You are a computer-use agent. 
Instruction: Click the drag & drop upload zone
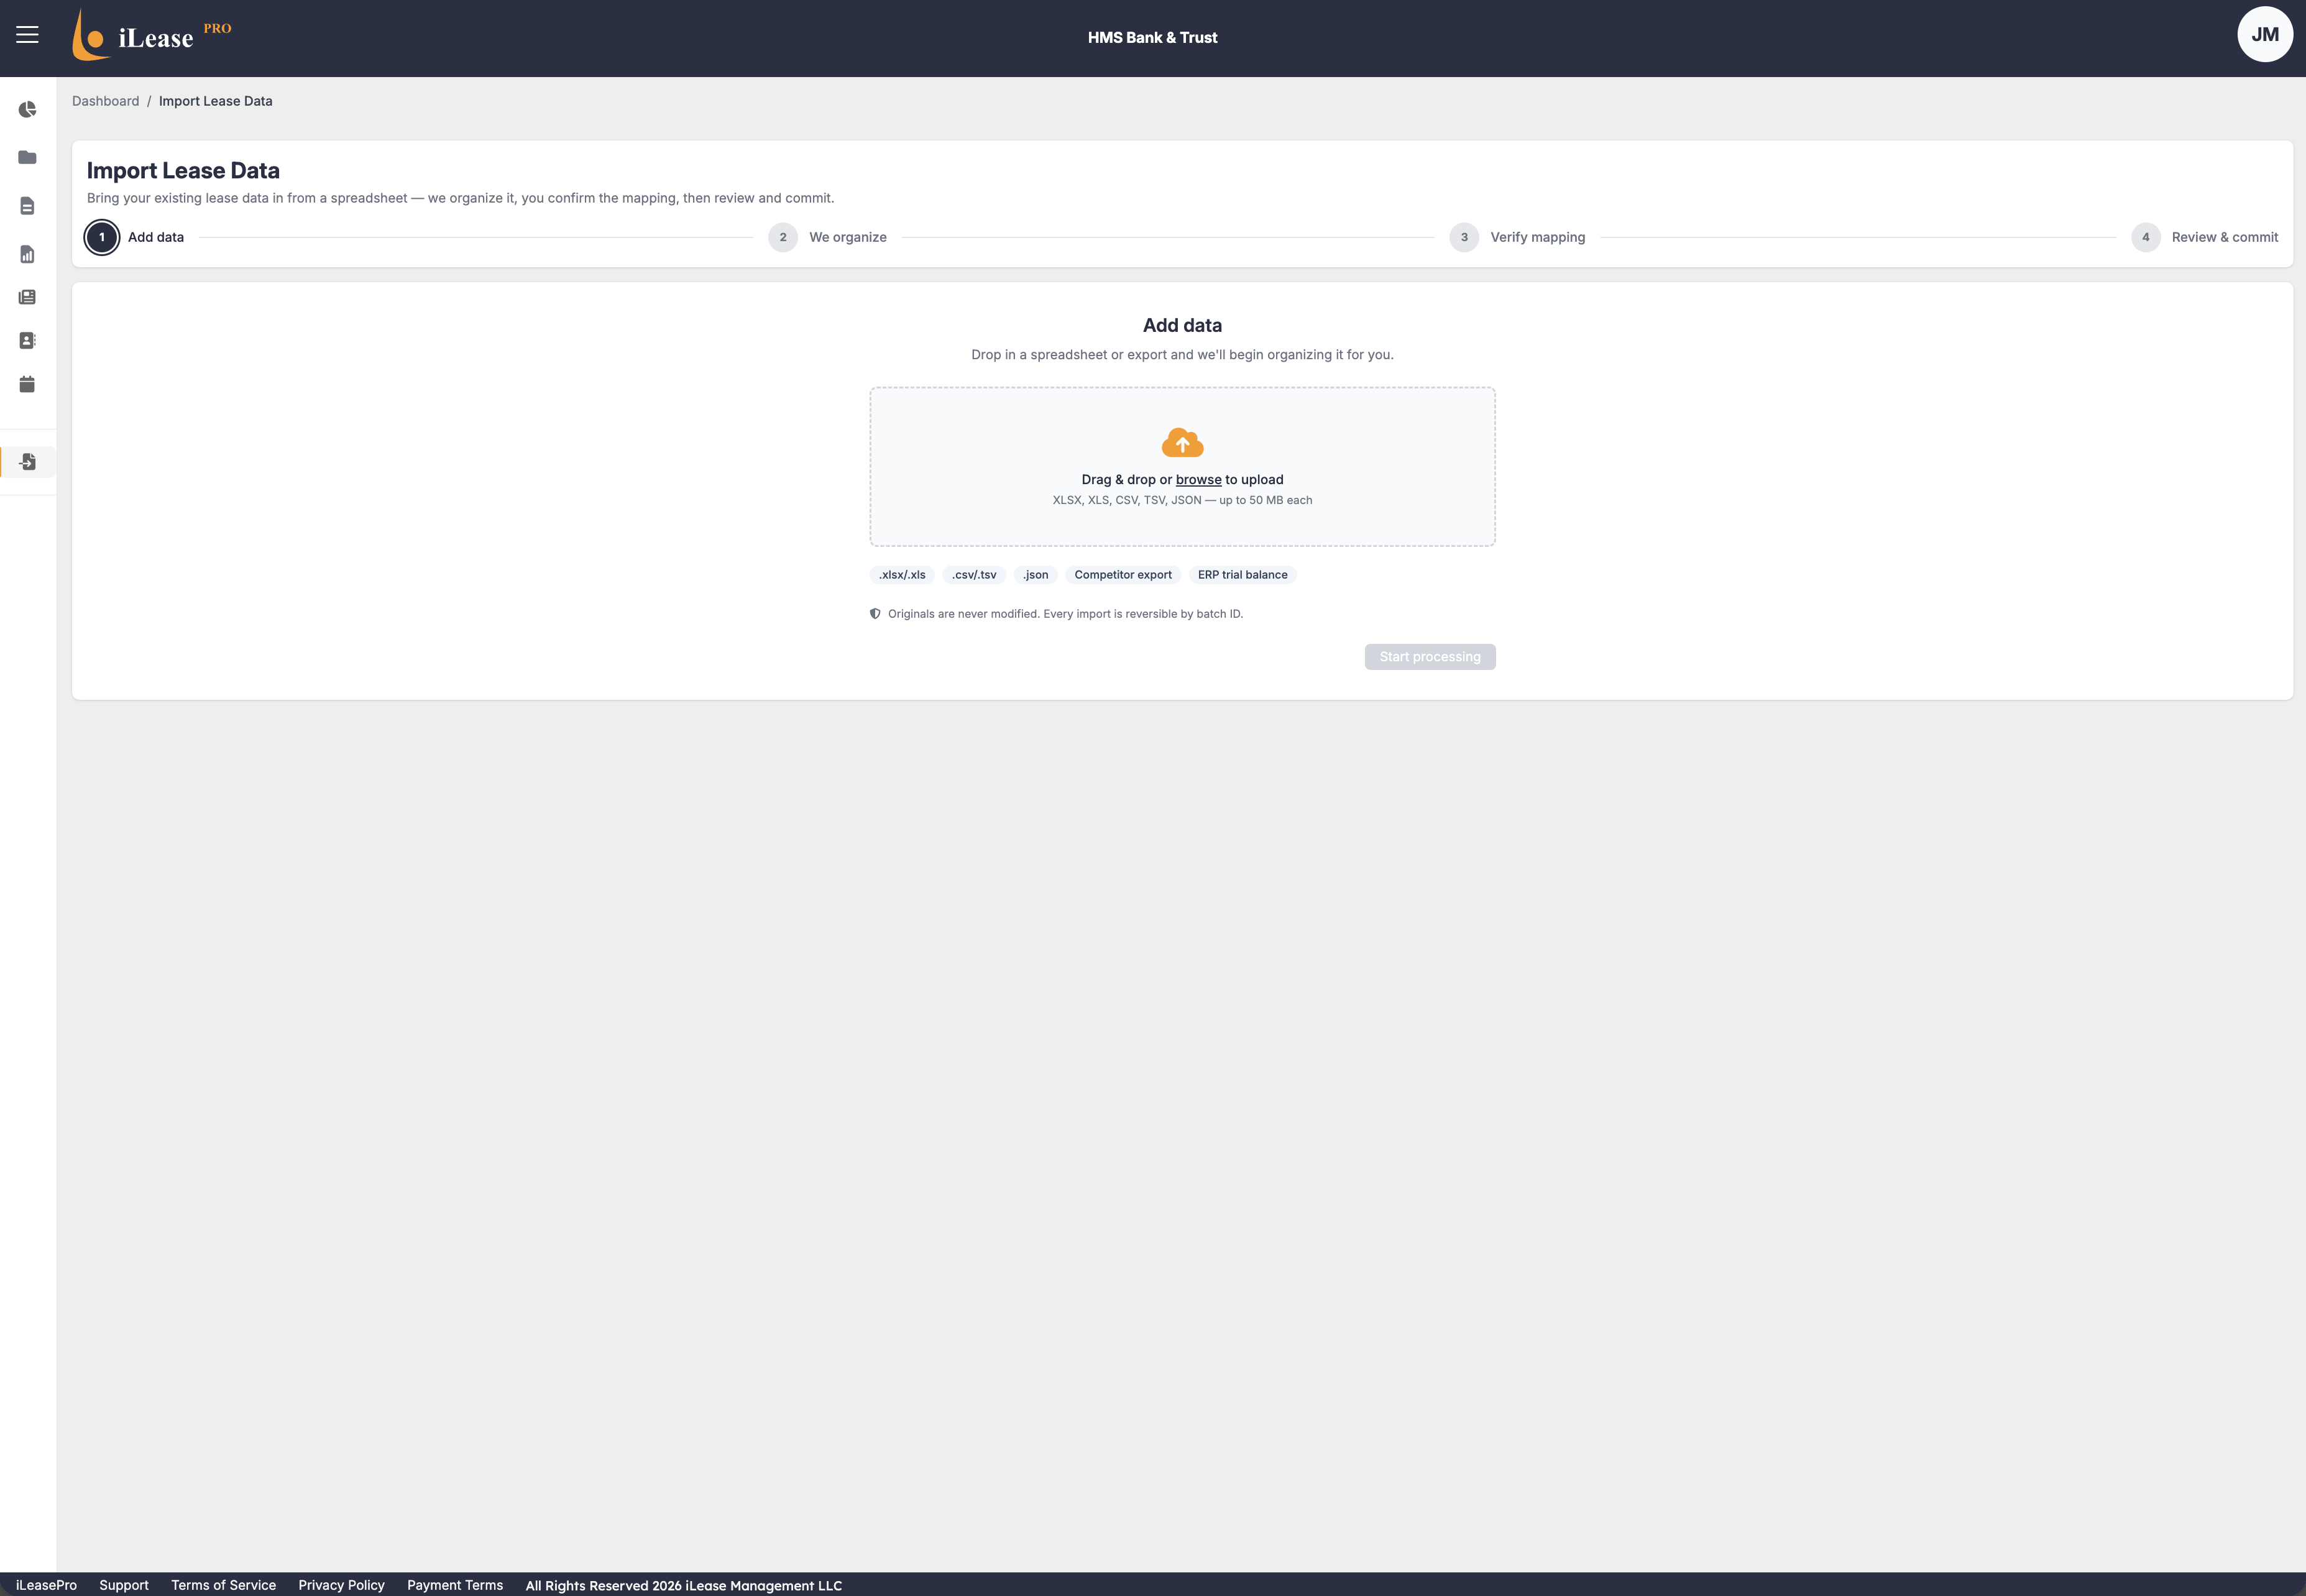tap(1182, 467)
